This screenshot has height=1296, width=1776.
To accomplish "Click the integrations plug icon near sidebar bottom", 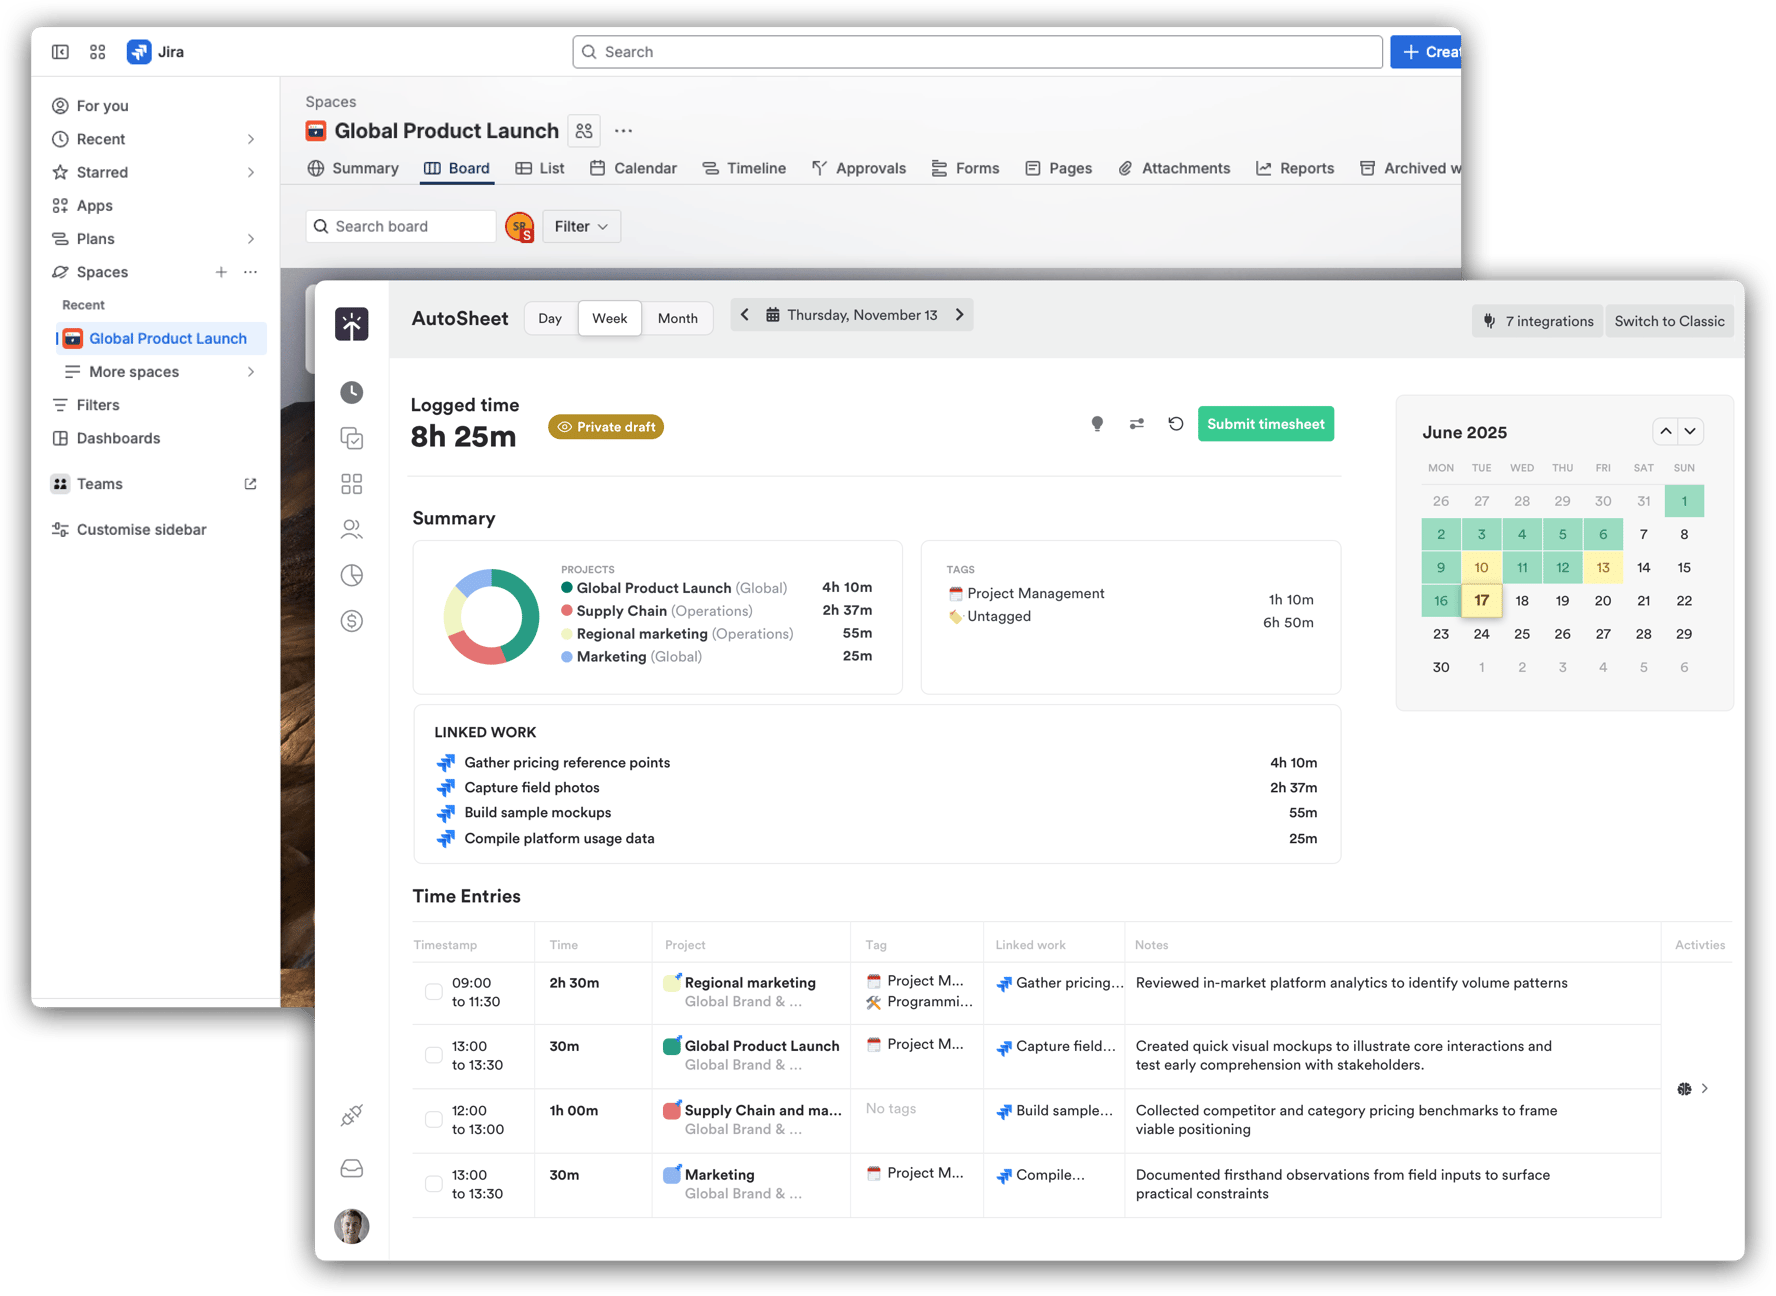I will click(x=351, y=1114).
